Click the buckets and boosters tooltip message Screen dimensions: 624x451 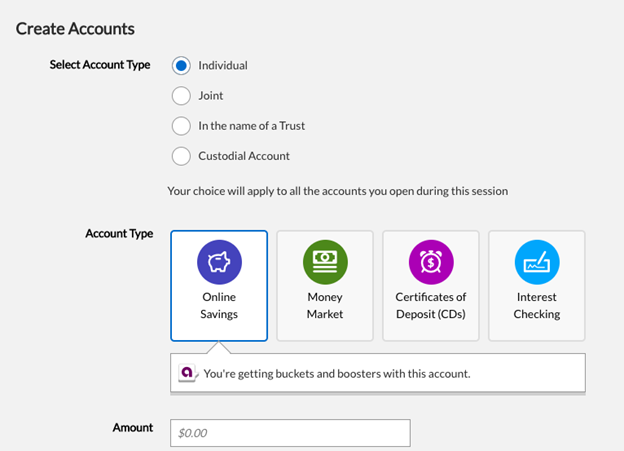[336, 374]
